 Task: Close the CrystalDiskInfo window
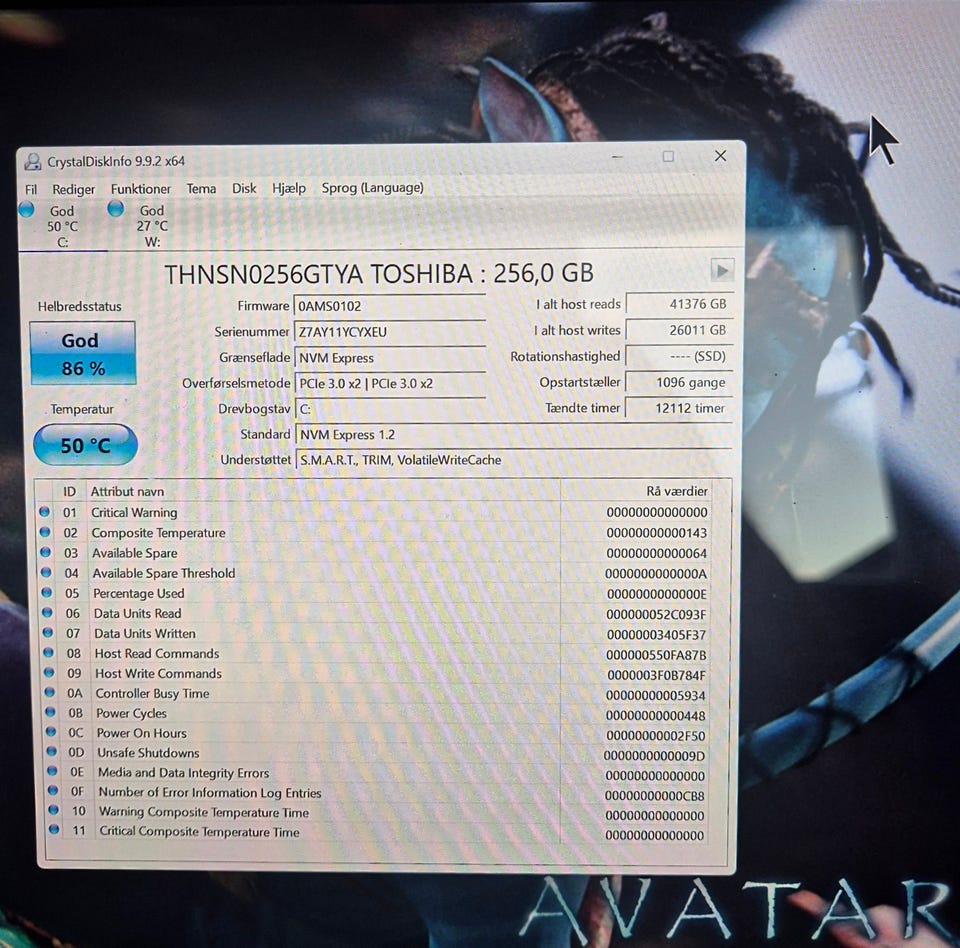click(721, 156)
